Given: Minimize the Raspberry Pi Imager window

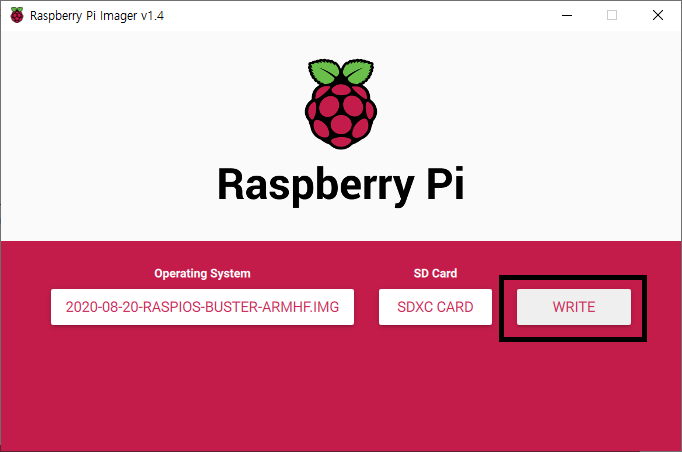Looking at the screenshot, I should point(567,15).
